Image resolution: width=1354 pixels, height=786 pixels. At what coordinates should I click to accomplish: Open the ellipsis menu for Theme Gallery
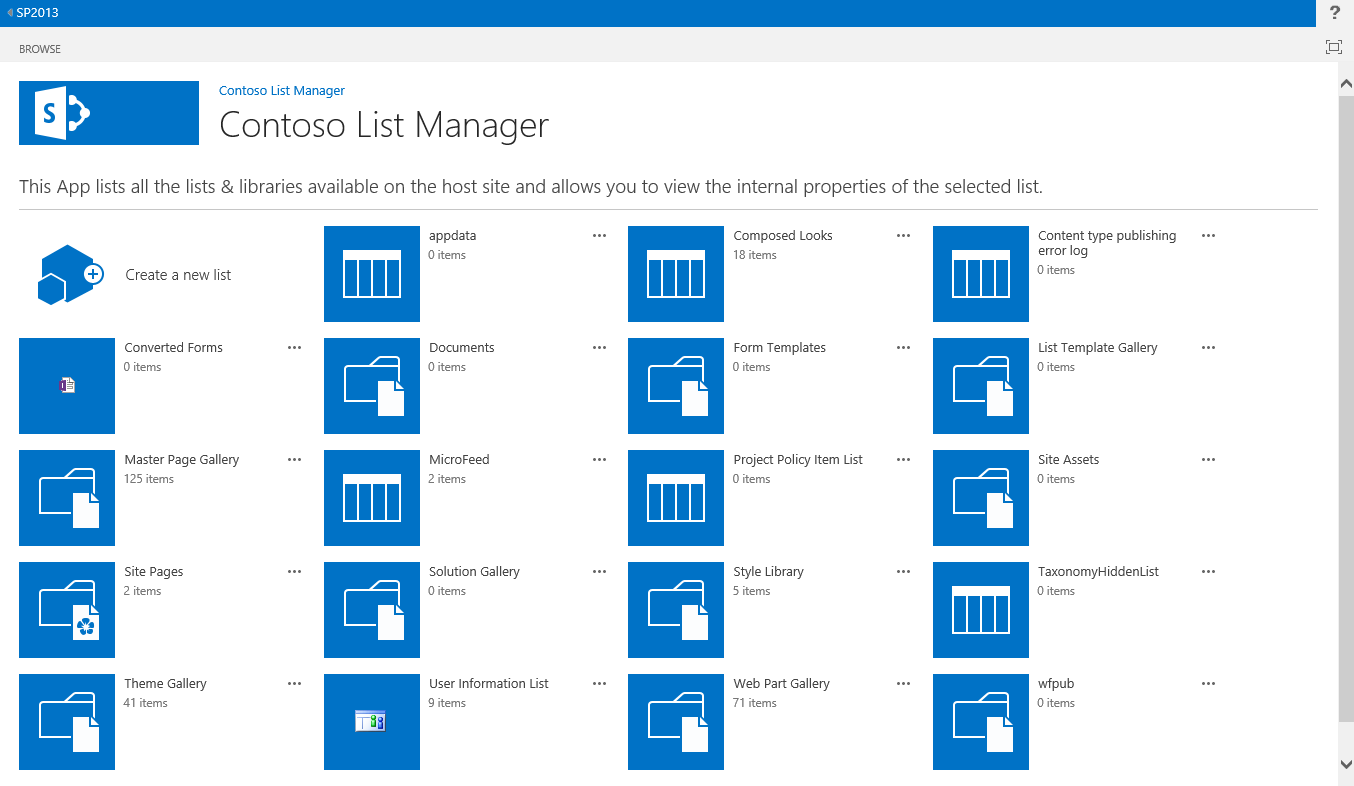pyautogui.click(x=294, y=684)
